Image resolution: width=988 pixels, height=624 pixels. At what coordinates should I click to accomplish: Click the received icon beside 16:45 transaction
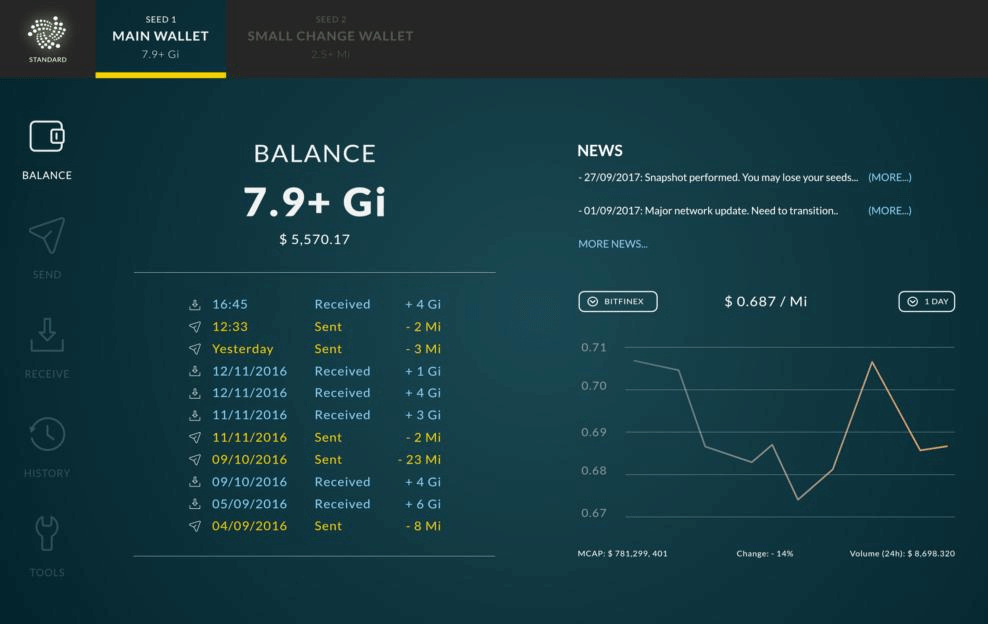195,305
